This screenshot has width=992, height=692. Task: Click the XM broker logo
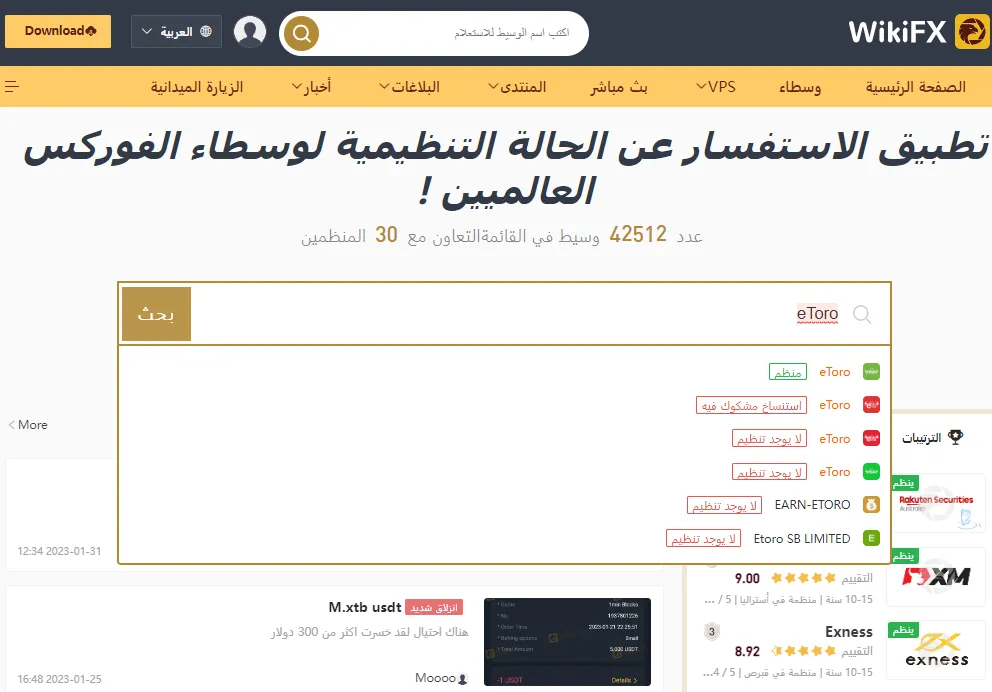click(x=936, y=577)
